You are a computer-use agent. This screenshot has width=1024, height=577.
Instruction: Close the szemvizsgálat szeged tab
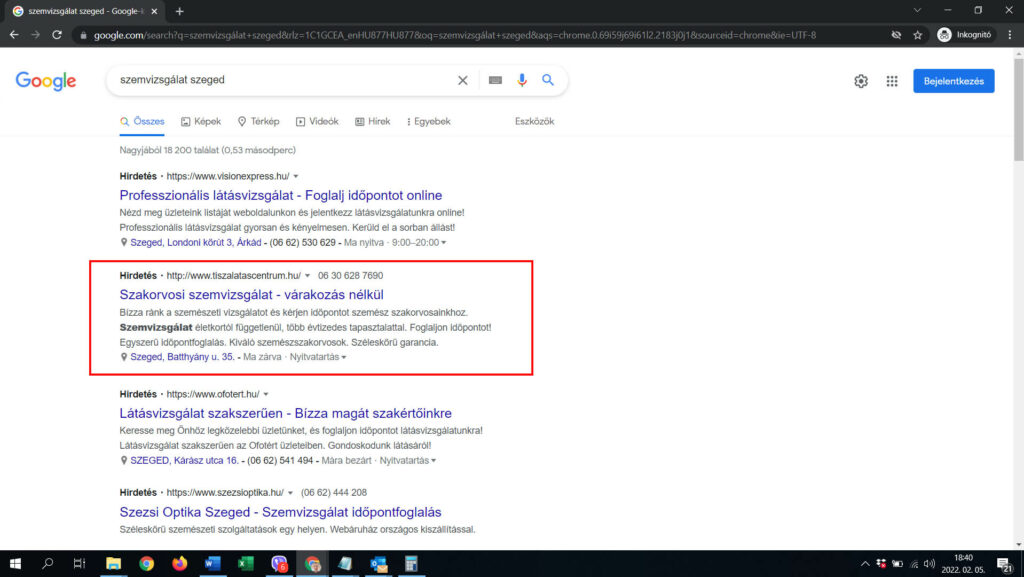pos(154,11)
